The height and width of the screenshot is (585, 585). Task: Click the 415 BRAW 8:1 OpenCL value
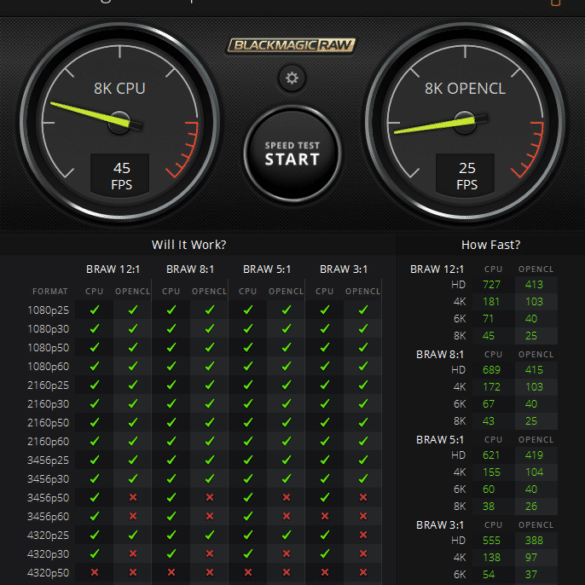[x=534, y=370]
